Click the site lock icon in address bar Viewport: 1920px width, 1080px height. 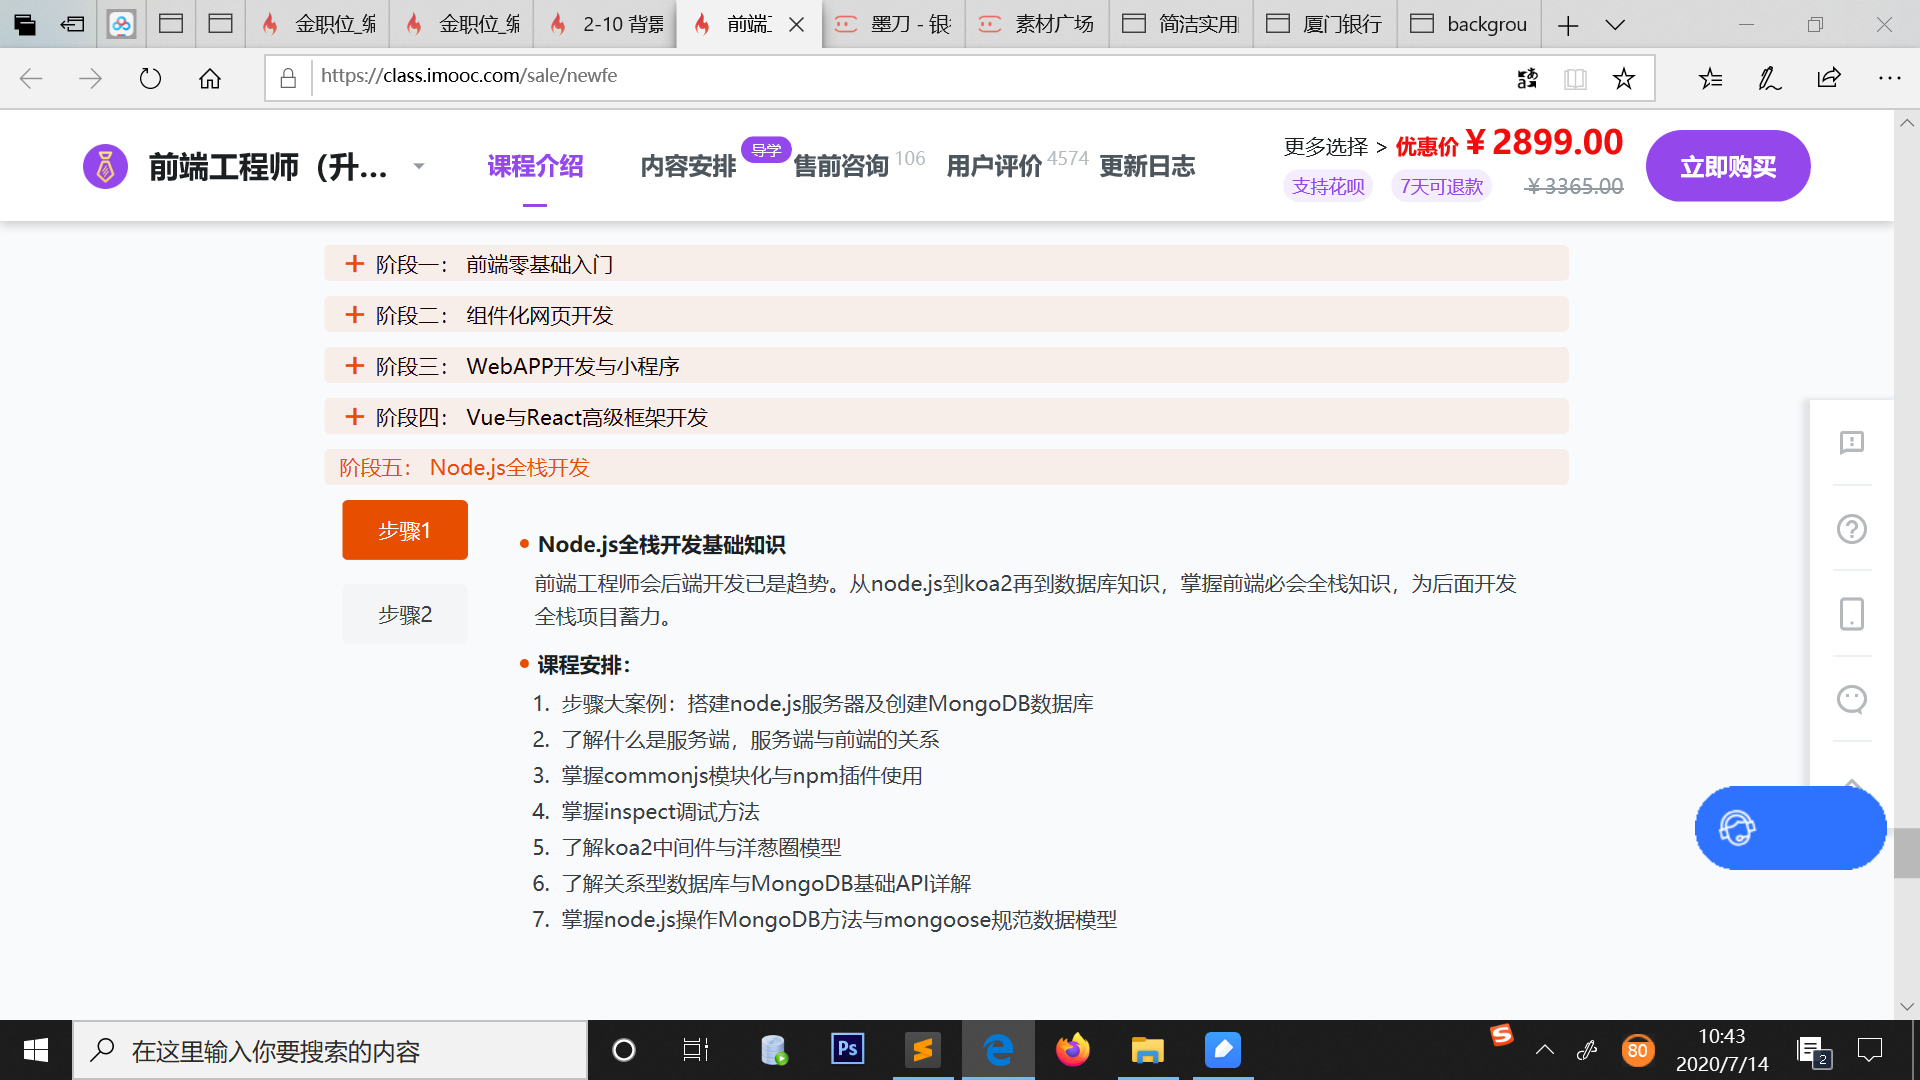(288, 78)
